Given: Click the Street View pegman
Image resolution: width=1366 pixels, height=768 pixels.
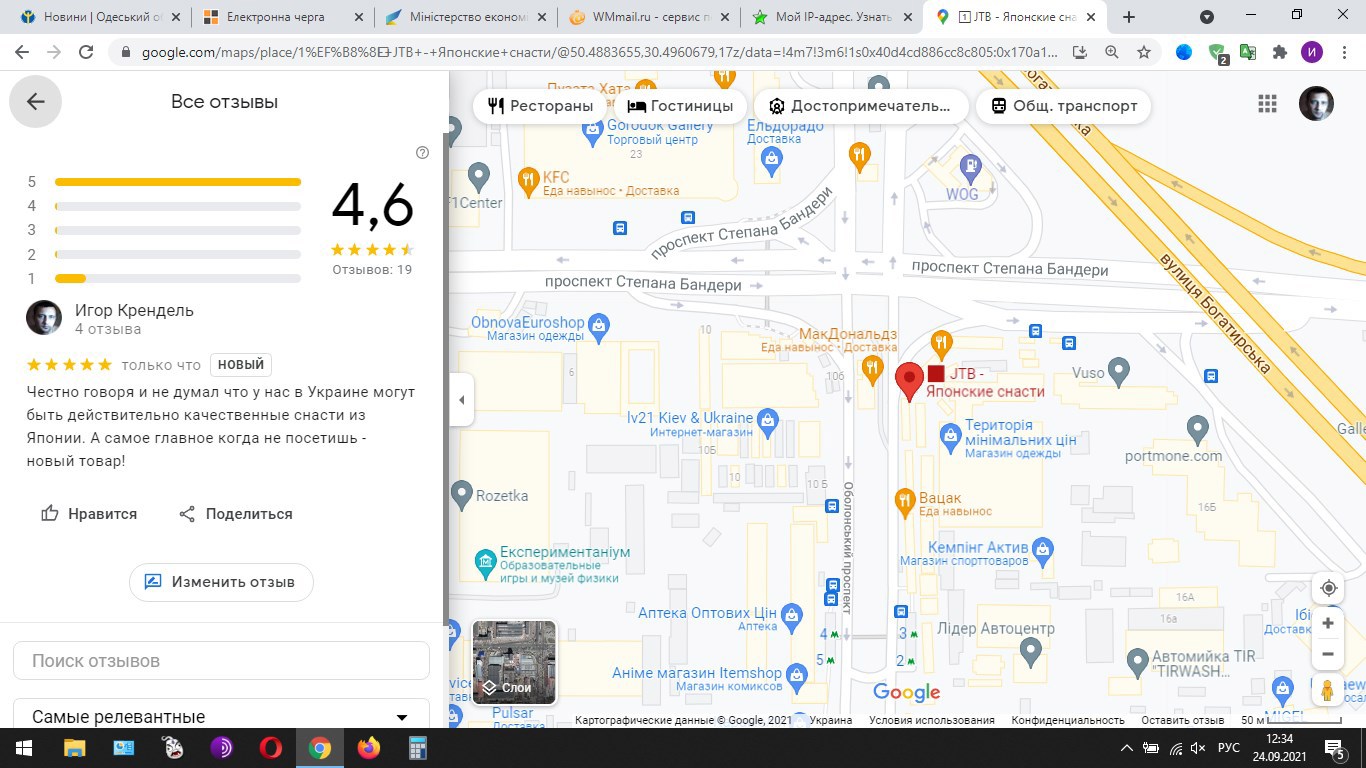Looking at the screenshot, I should pos(1328,690).
